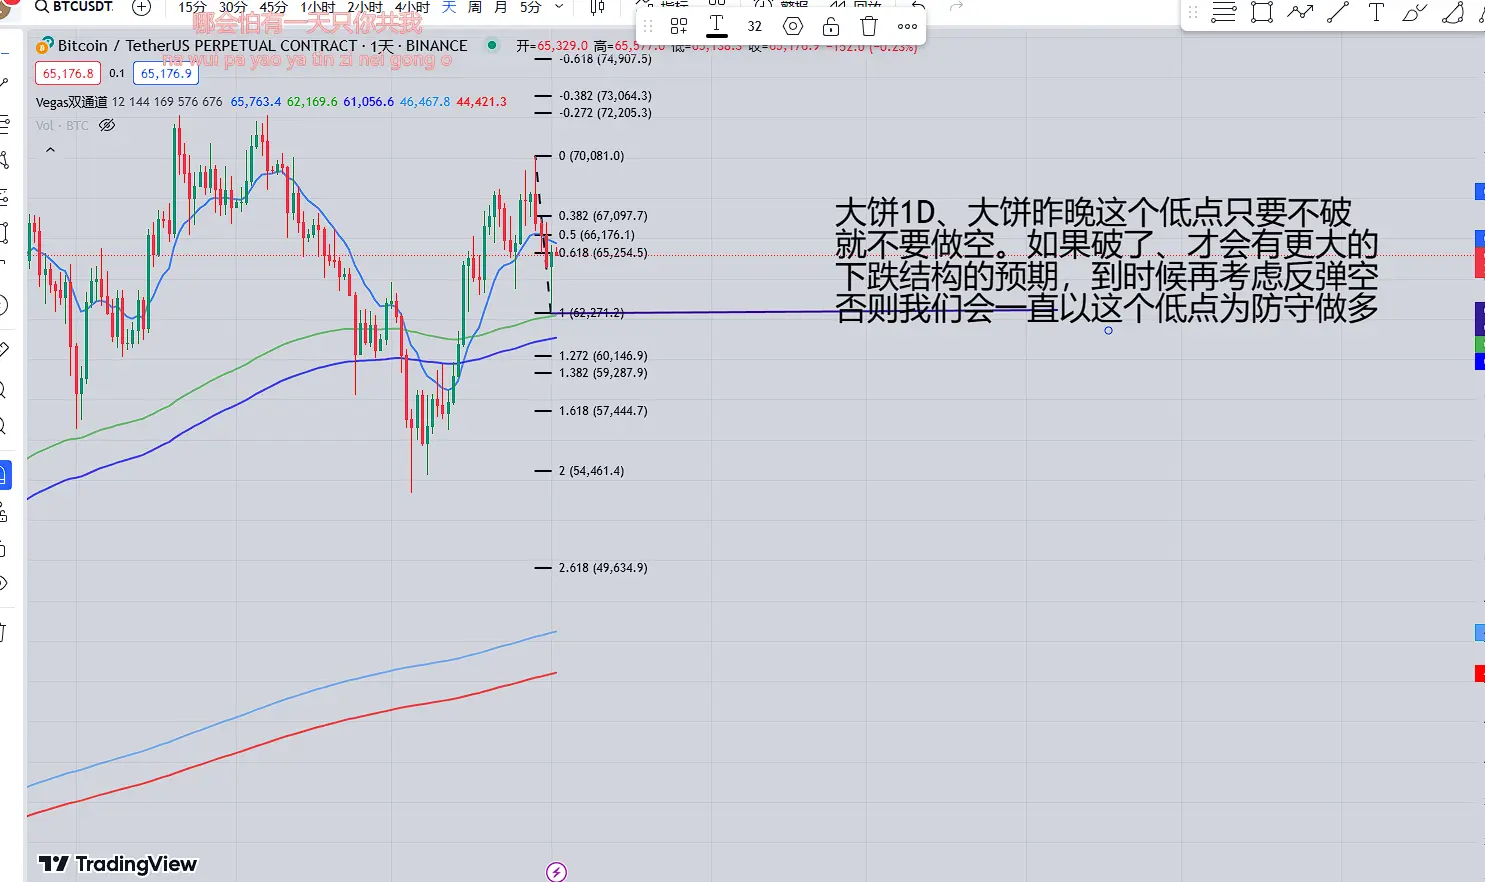The height and width of the screenshot is (882, 1485).
Task: Click the Vegas双通道 indicator legend
Action: pyautogui.click(x=71, y=102)
